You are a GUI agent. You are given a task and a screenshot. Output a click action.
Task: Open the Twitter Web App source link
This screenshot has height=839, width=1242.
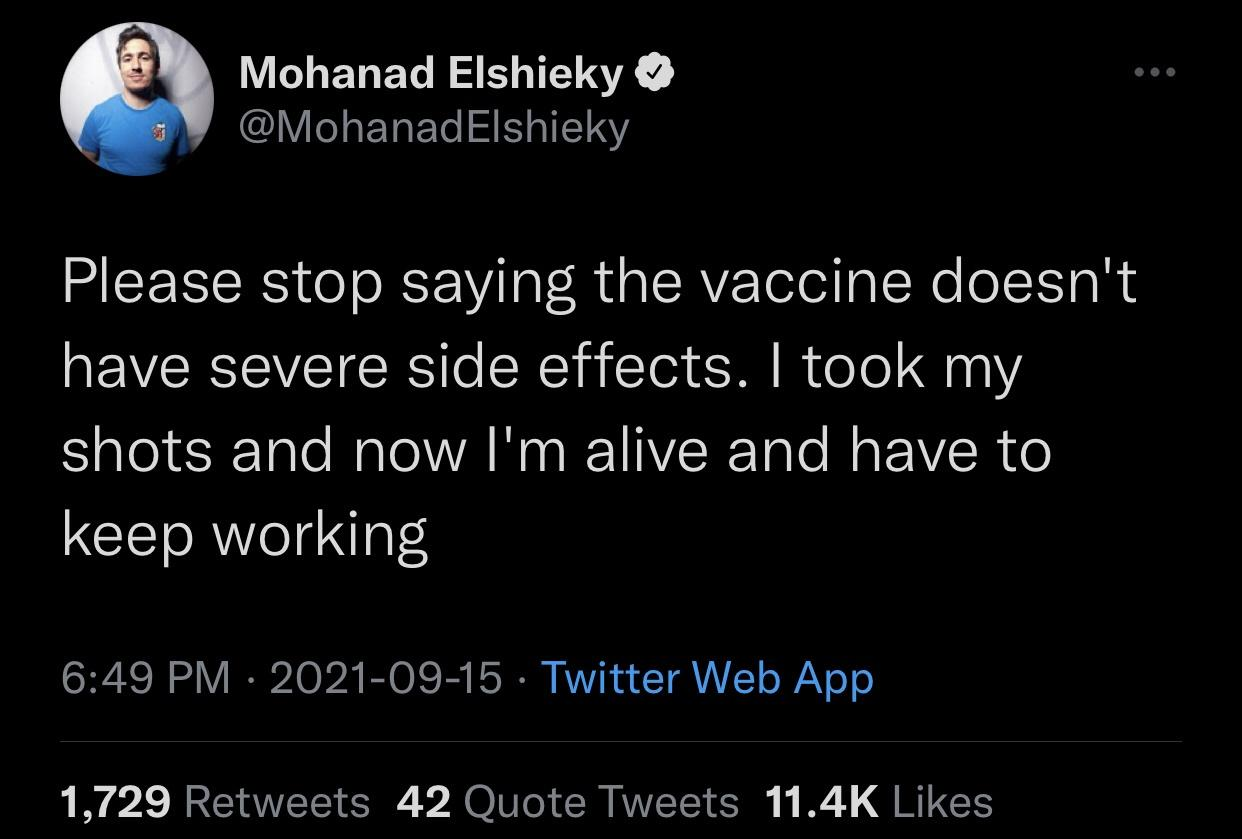(707, 678)
